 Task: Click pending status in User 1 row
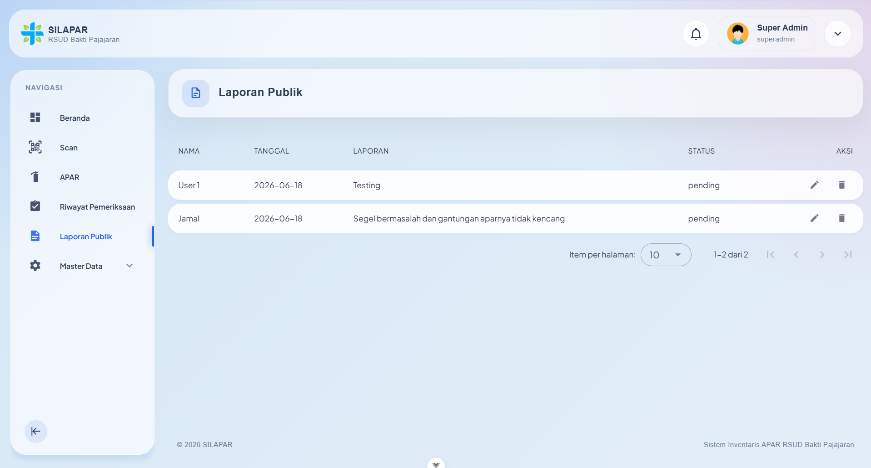[x=703, y=185]
